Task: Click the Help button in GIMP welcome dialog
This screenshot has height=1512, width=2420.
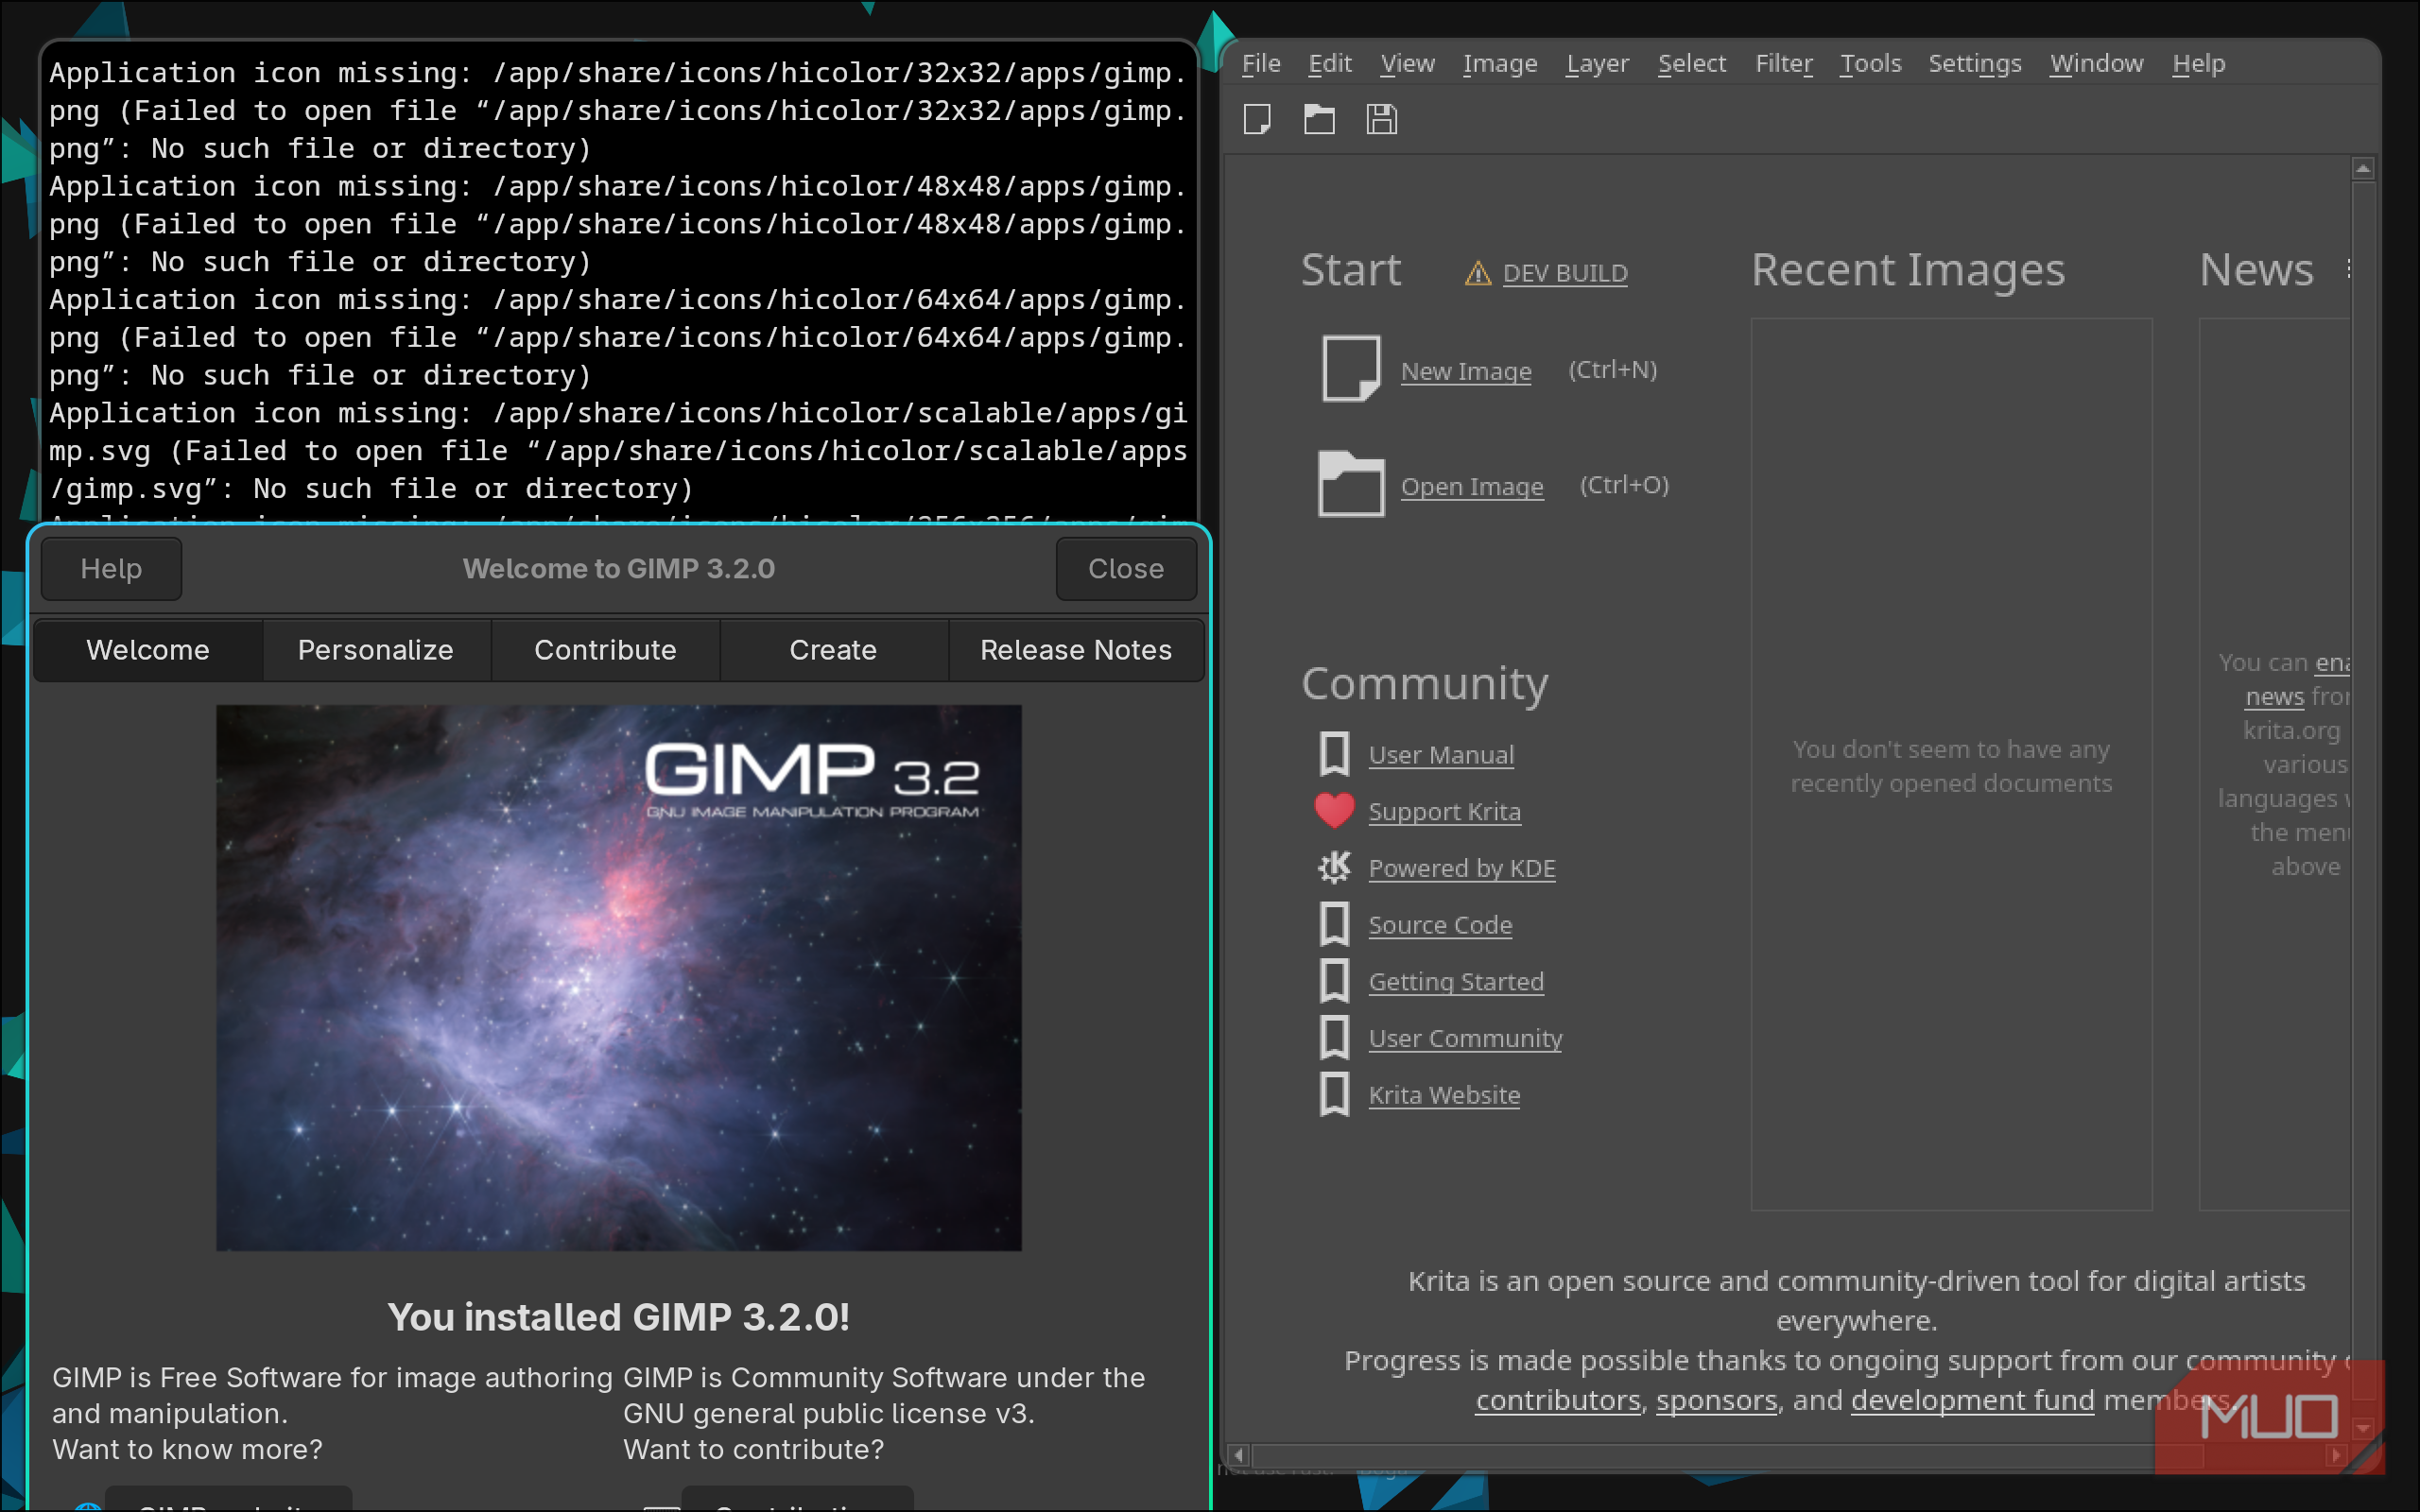Action: coord(111,569)
